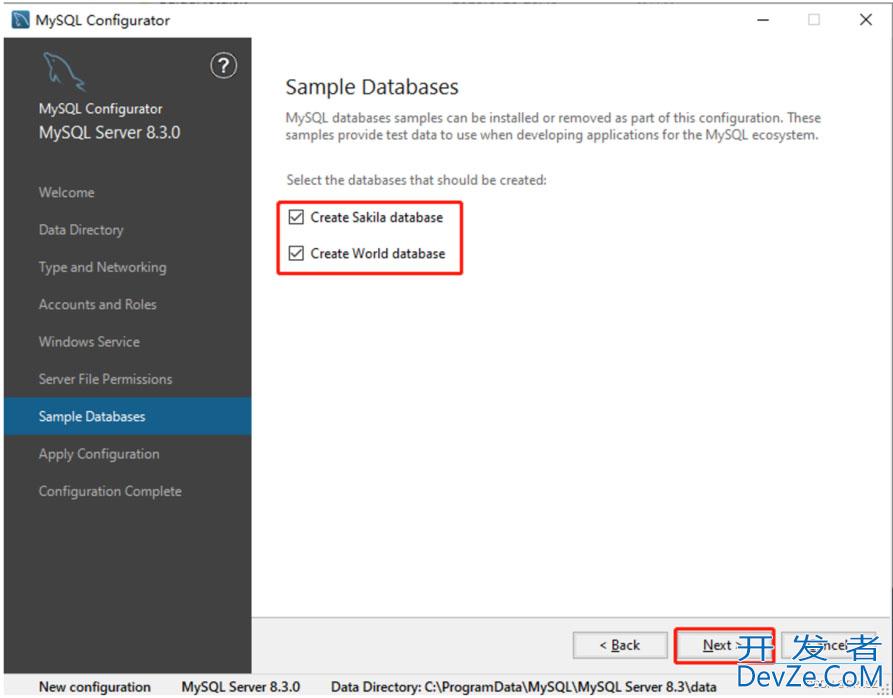Open Accounts and Roles step
This screenshot has width=893, height=698.
pos(97,304)
